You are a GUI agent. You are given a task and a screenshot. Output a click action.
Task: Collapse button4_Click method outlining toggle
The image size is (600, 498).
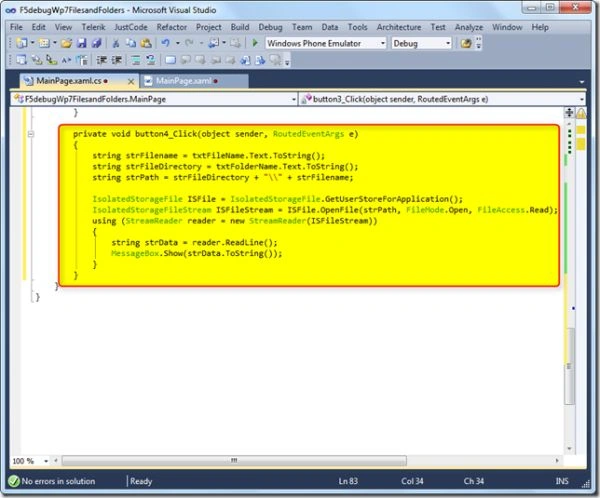click(x=31, y=134)
